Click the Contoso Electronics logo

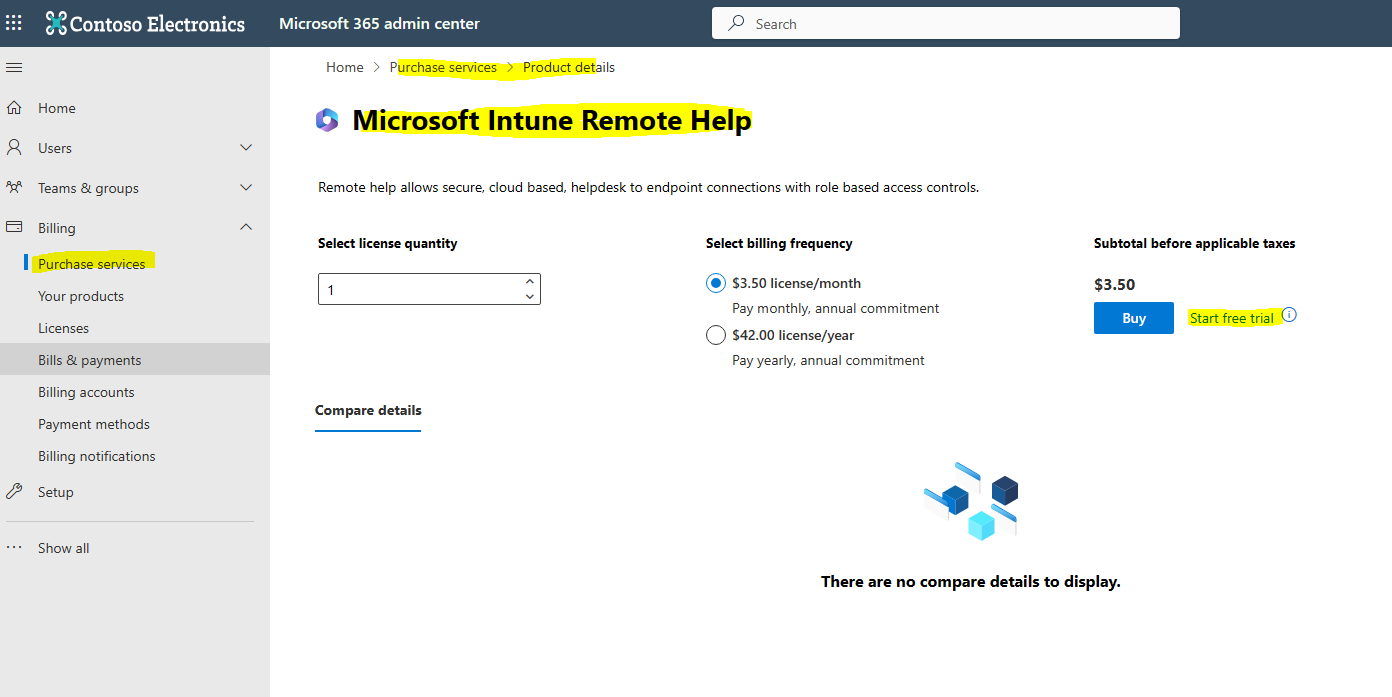click(146, 23)
